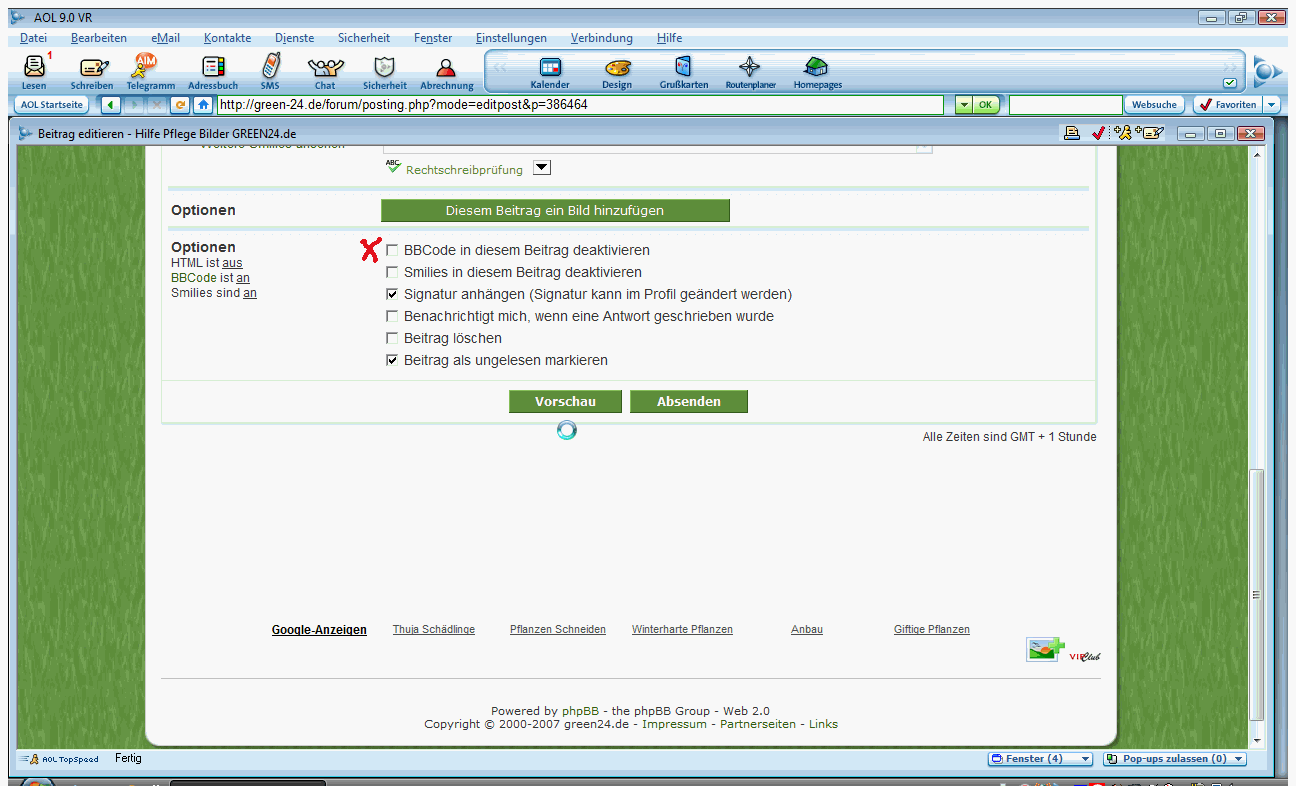Open the Telegramm AIM icon
Viewport: 1296px width, 786px height.
click(147, 68)
